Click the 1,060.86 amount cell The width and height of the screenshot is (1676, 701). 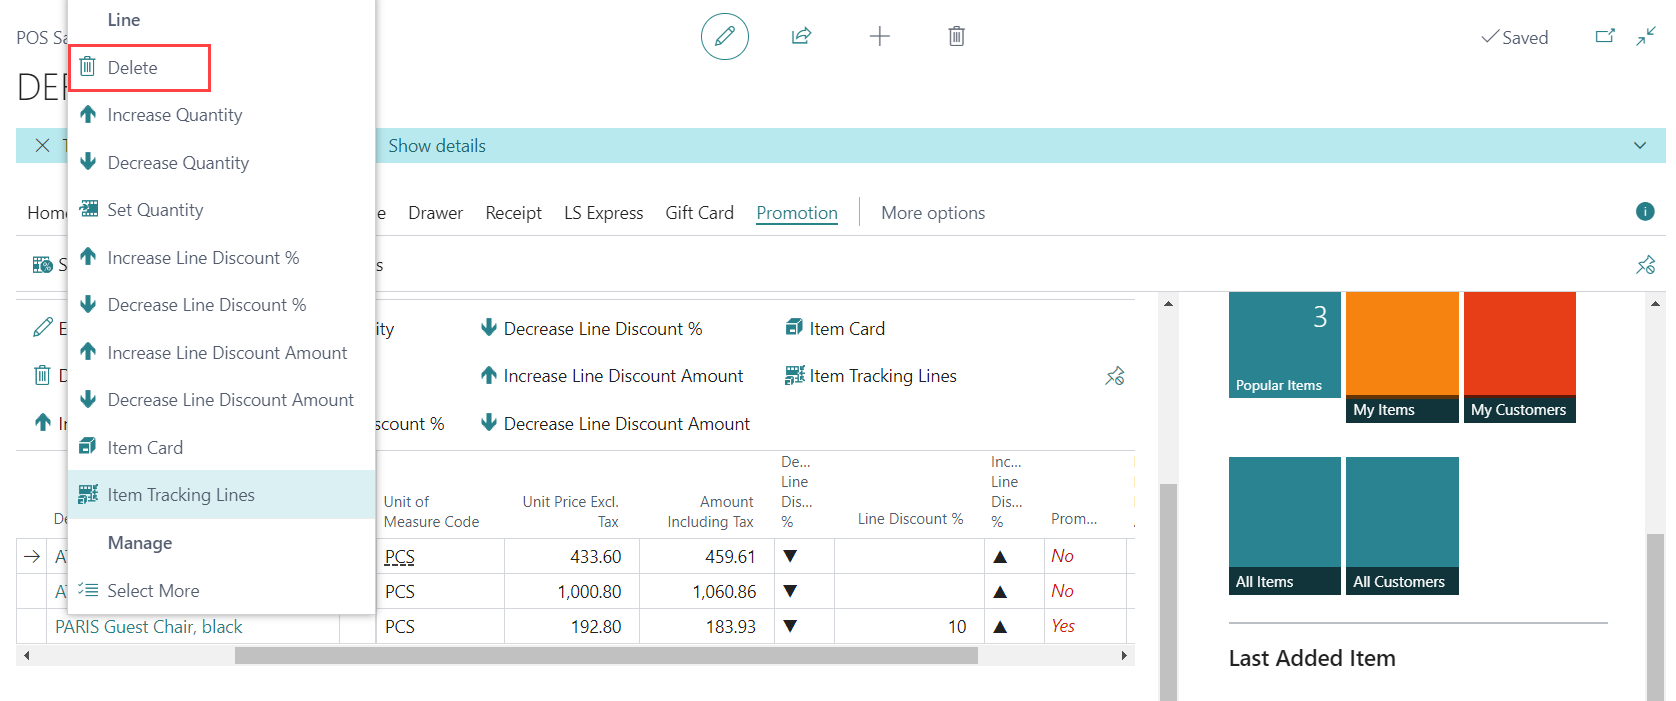coord(707,592)
